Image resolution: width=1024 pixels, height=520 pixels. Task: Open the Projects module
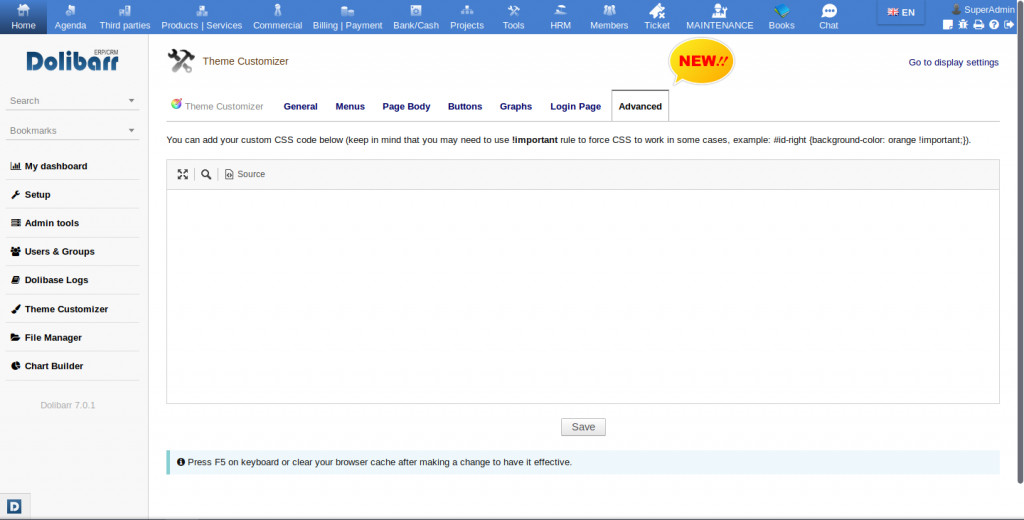[467, 17]
